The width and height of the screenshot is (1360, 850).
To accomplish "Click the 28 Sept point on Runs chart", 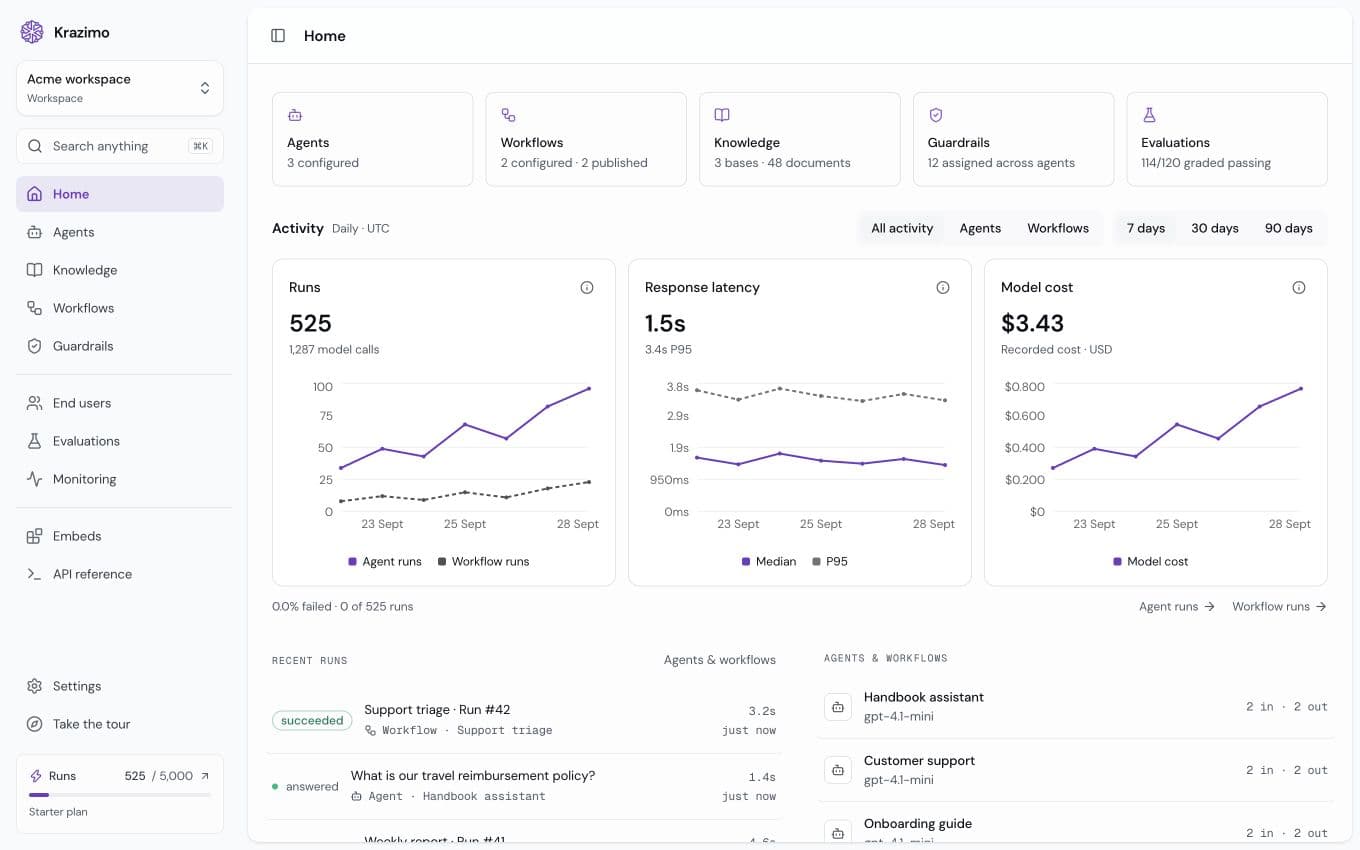I will point(588,388).
